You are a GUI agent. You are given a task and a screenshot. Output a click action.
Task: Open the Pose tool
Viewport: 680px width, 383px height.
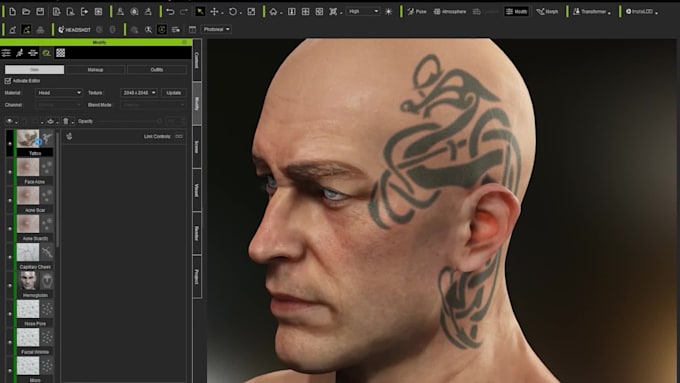point(417,12)
